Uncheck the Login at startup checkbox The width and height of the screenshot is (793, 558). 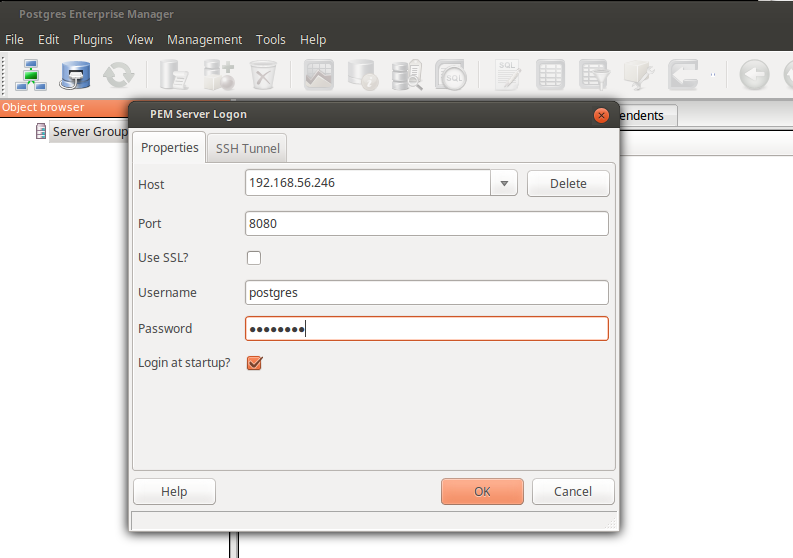pos(254,363)
